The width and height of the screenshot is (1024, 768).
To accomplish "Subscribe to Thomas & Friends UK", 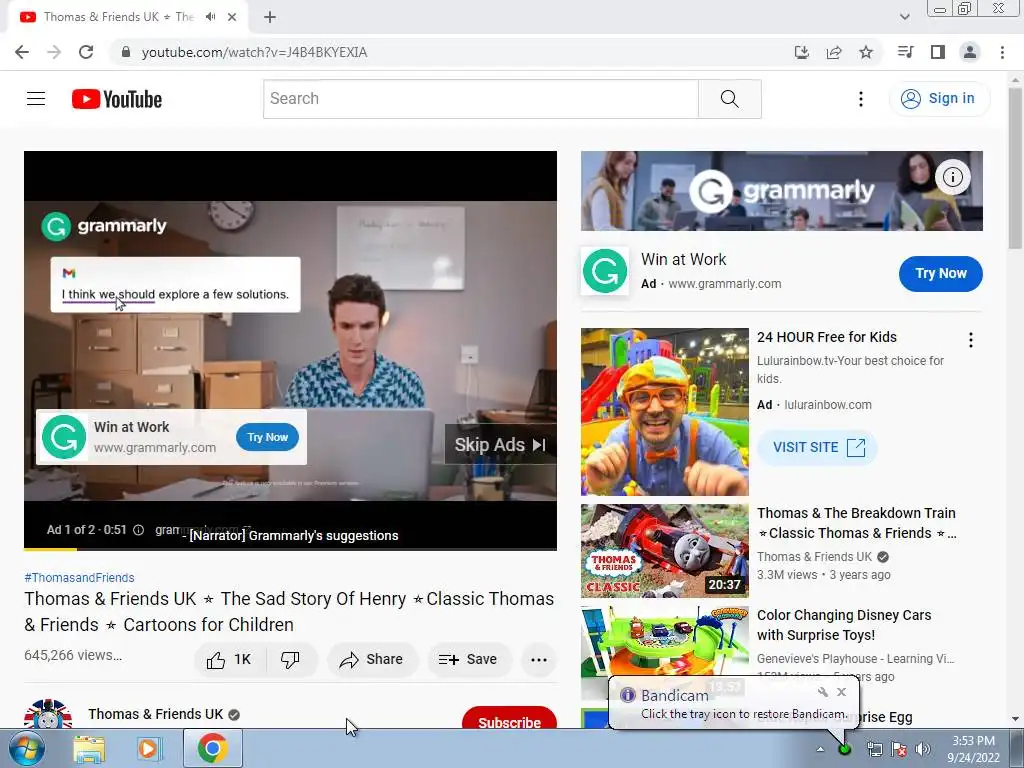I will 509,718.
